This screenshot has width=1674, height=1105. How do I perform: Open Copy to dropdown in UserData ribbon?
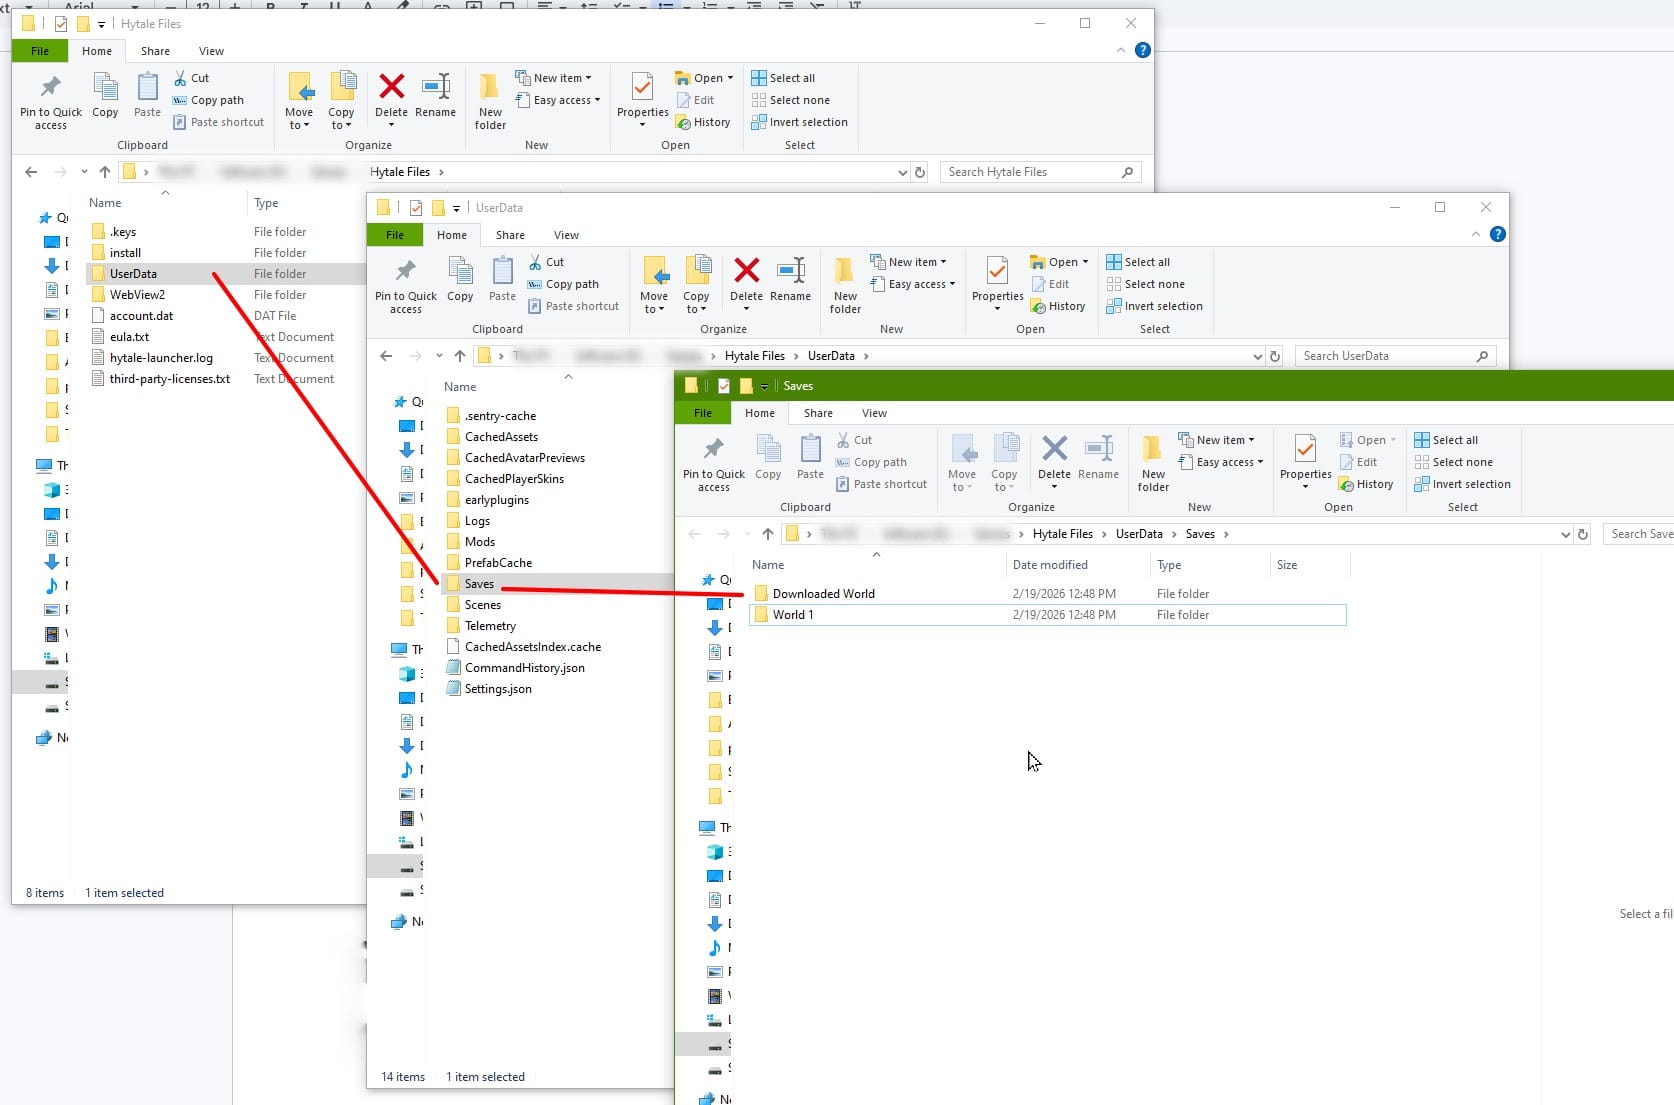(x=696, y=285)
